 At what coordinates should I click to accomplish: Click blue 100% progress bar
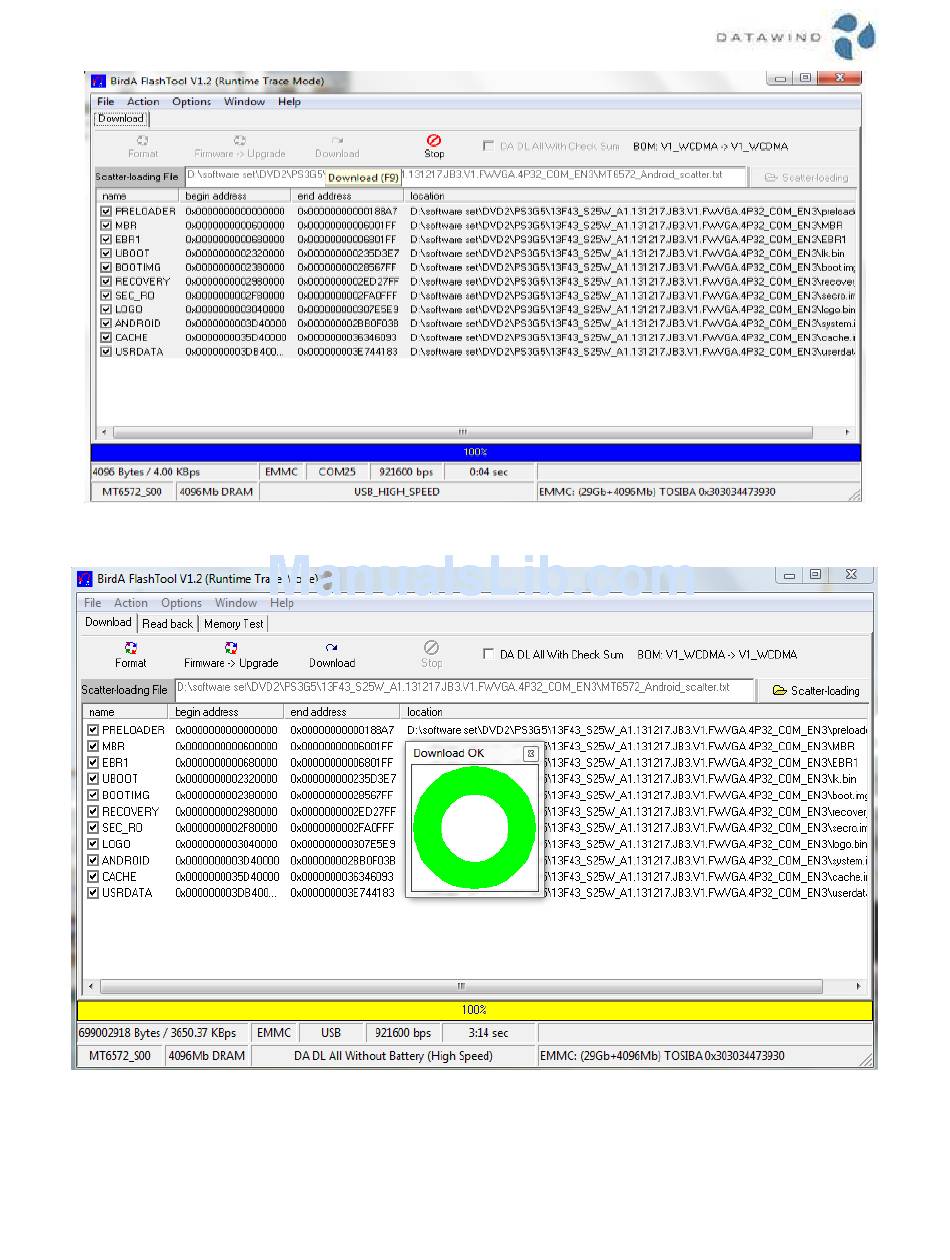coord(475,452)
